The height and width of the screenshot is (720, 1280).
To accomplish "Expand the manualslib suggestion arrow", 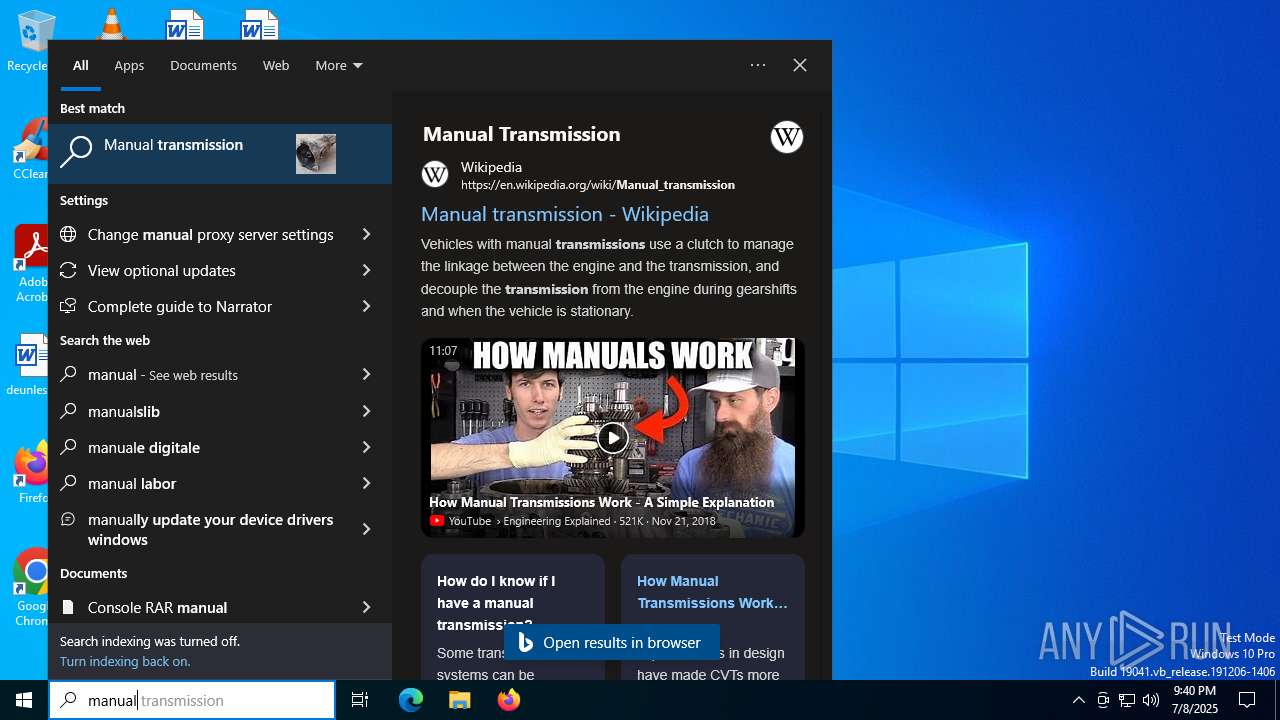I will [x=366, y=411].
